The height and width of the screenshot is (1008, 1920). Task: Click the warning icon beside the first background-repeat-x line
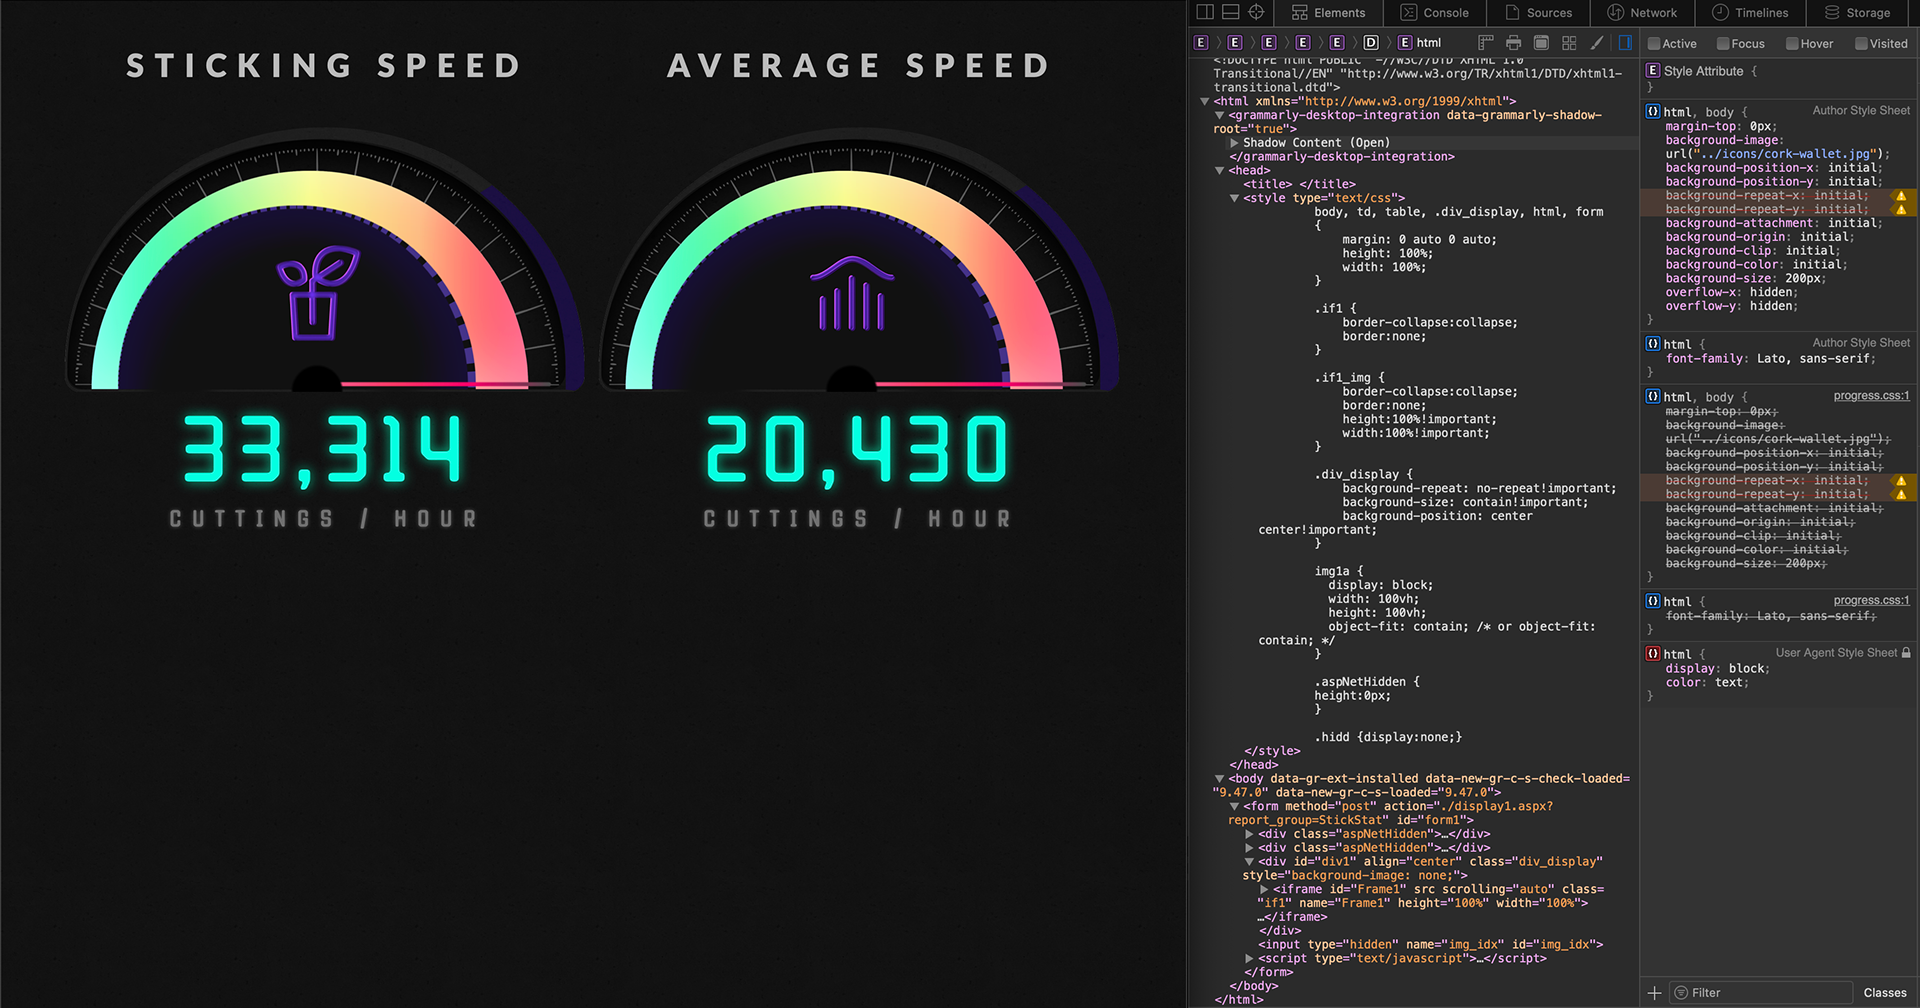(x=1901, y=196)
